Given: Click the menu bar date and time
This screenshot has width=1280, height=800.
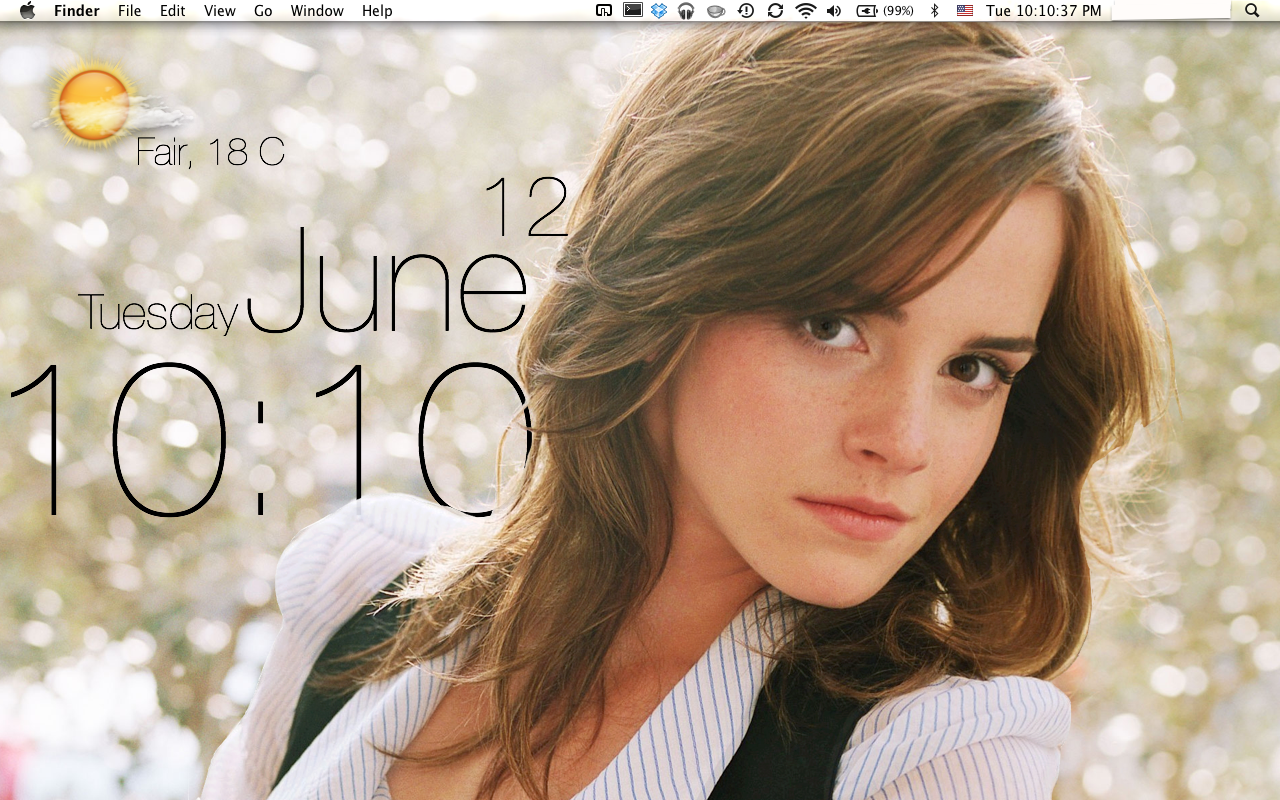Looking at the screenshot, I should [x=1043, y=11].
